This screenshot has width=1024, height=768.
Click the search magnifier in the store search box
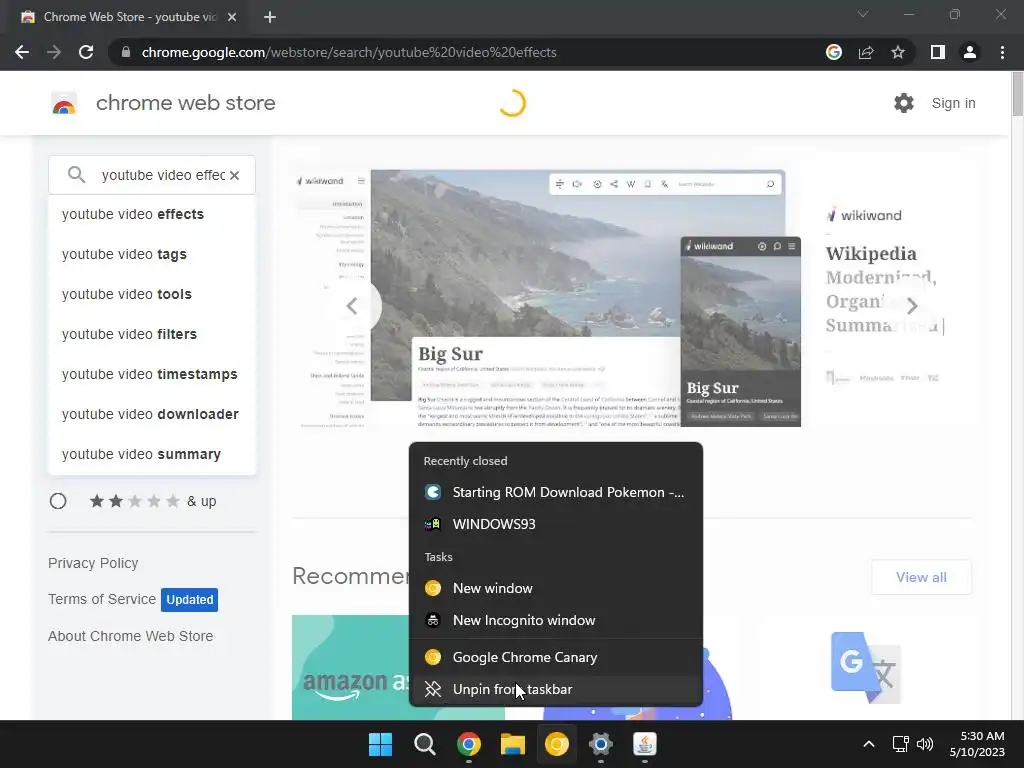point(76,175)
